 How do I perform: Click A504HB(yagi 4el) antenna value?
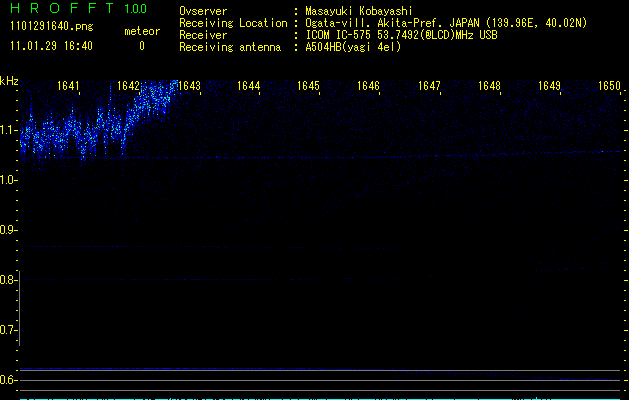353,47
